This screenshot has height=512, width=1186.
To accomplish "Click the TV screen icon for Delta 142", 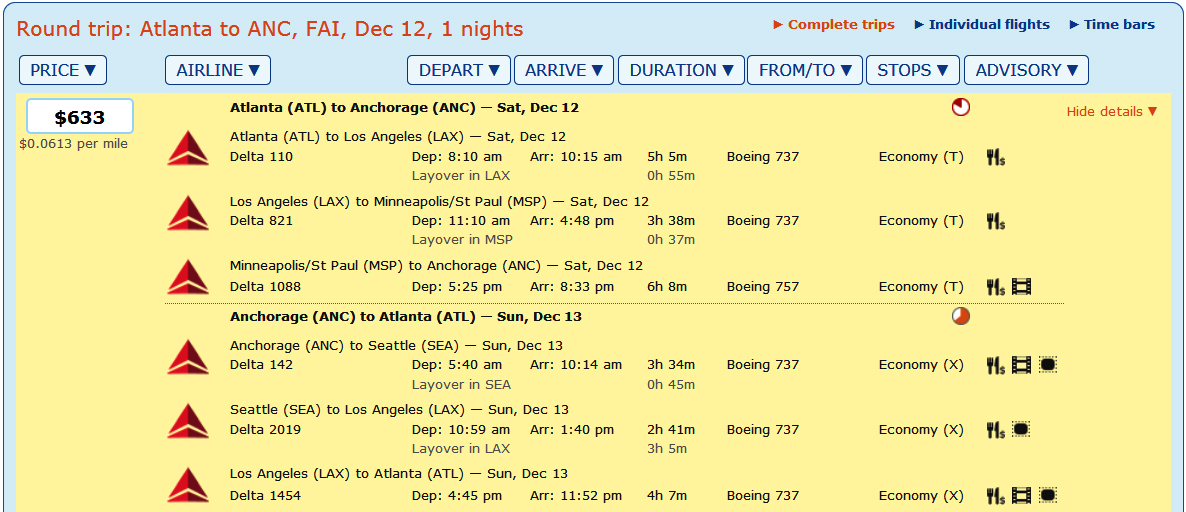I will (x=1048, y=365).
